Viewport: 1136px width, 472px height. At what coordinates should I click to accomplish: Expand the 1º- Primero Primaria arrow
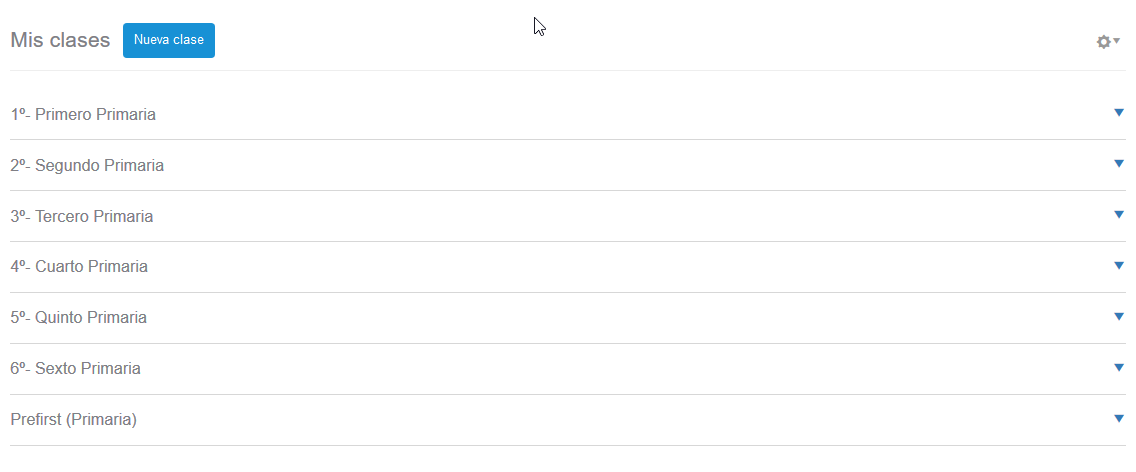tap(1119, 113)
